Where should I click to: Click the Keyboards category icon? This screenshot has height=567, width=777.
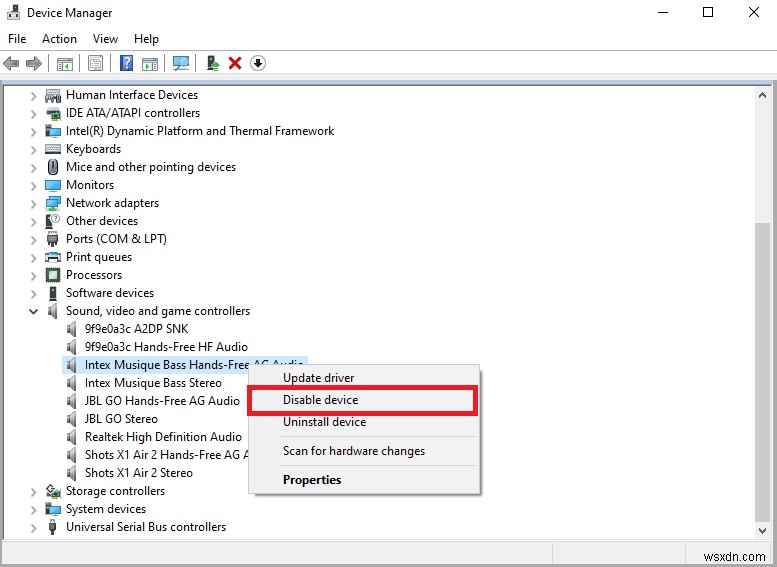coord(53,149)
